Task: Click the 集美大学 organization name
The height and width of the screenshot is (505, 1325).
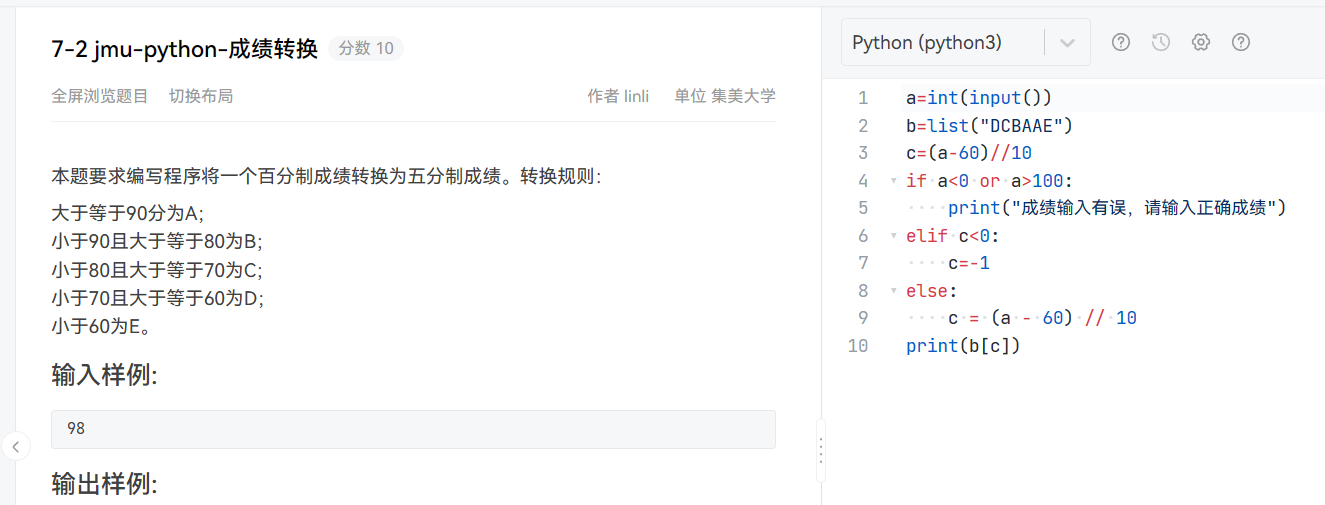Action: click(x=743, y=96)
